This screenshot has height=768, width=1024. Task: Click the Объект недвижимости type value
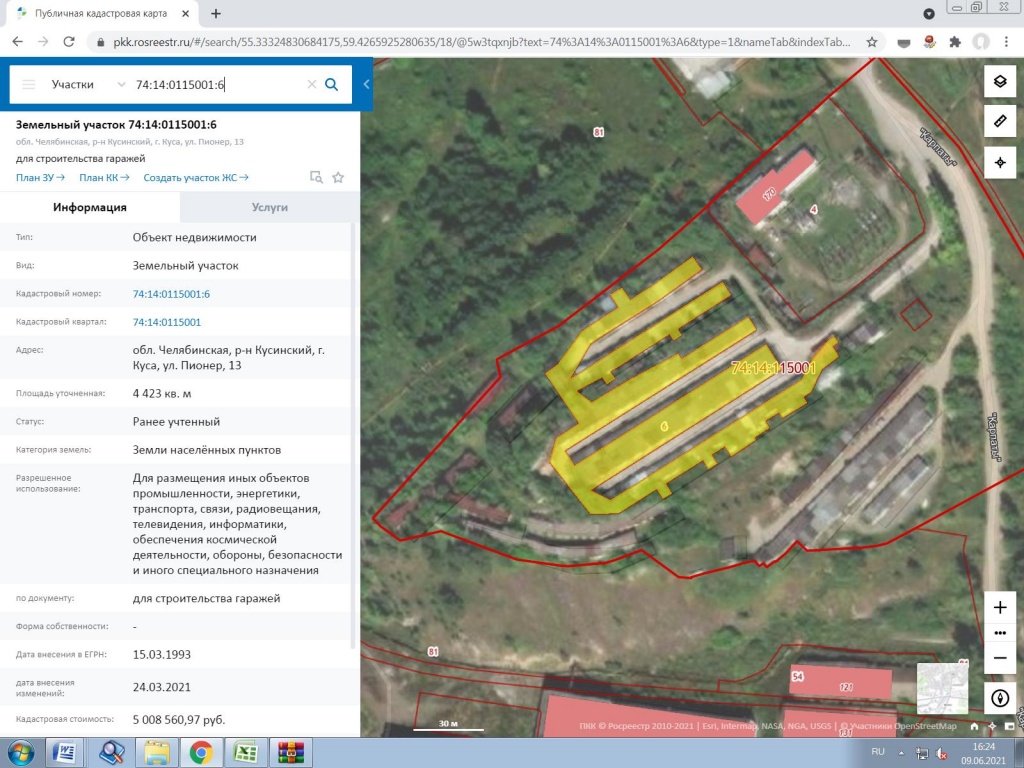pos(195,237)
